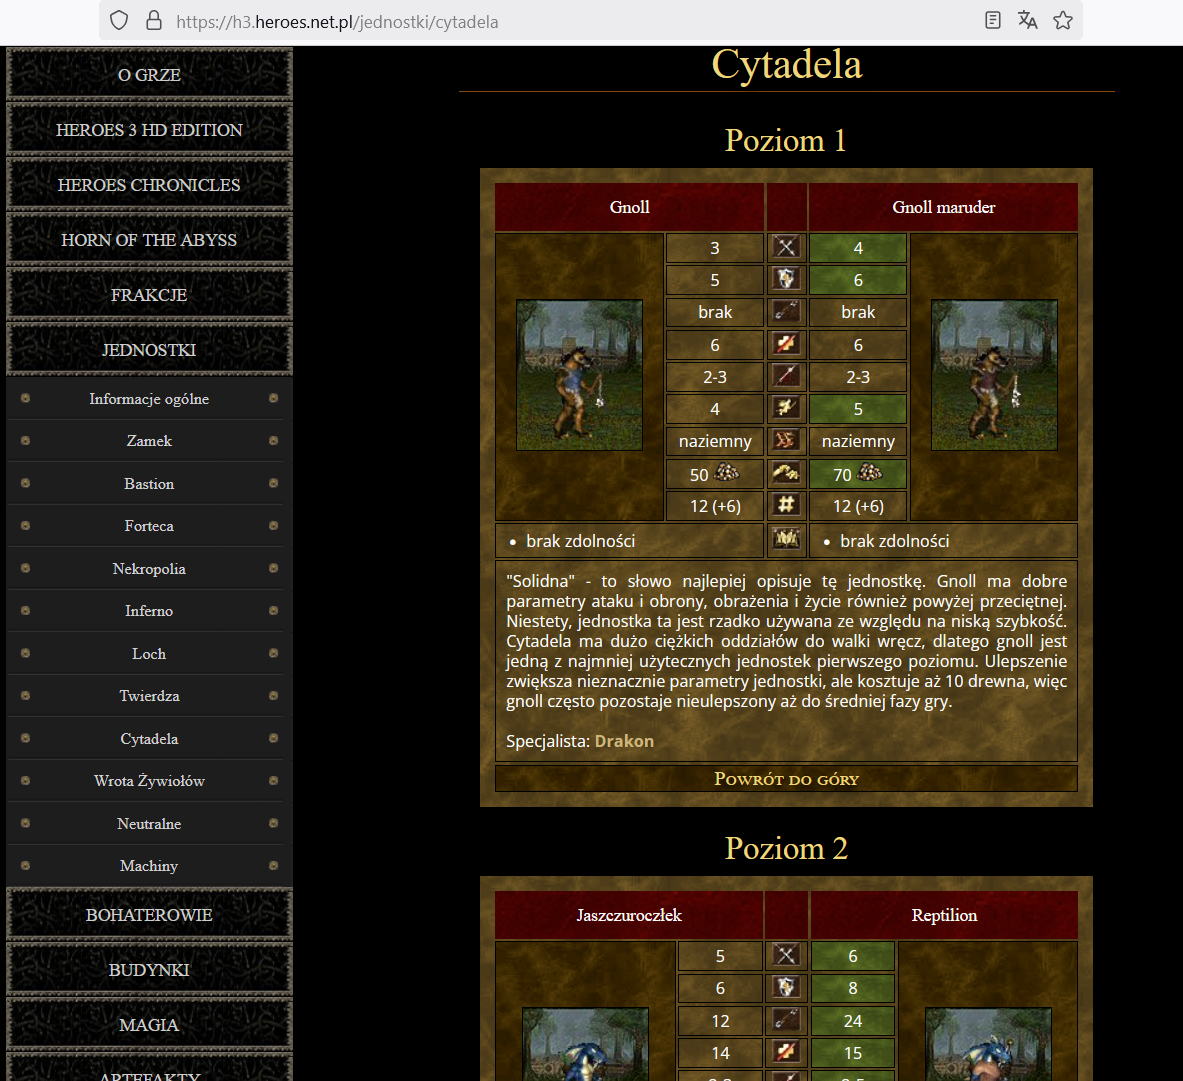Viewport: 1183px width, 1081px height.
Task: Click the Jaszczuroczłek creature portrait
Action: tap(585, 1044)
